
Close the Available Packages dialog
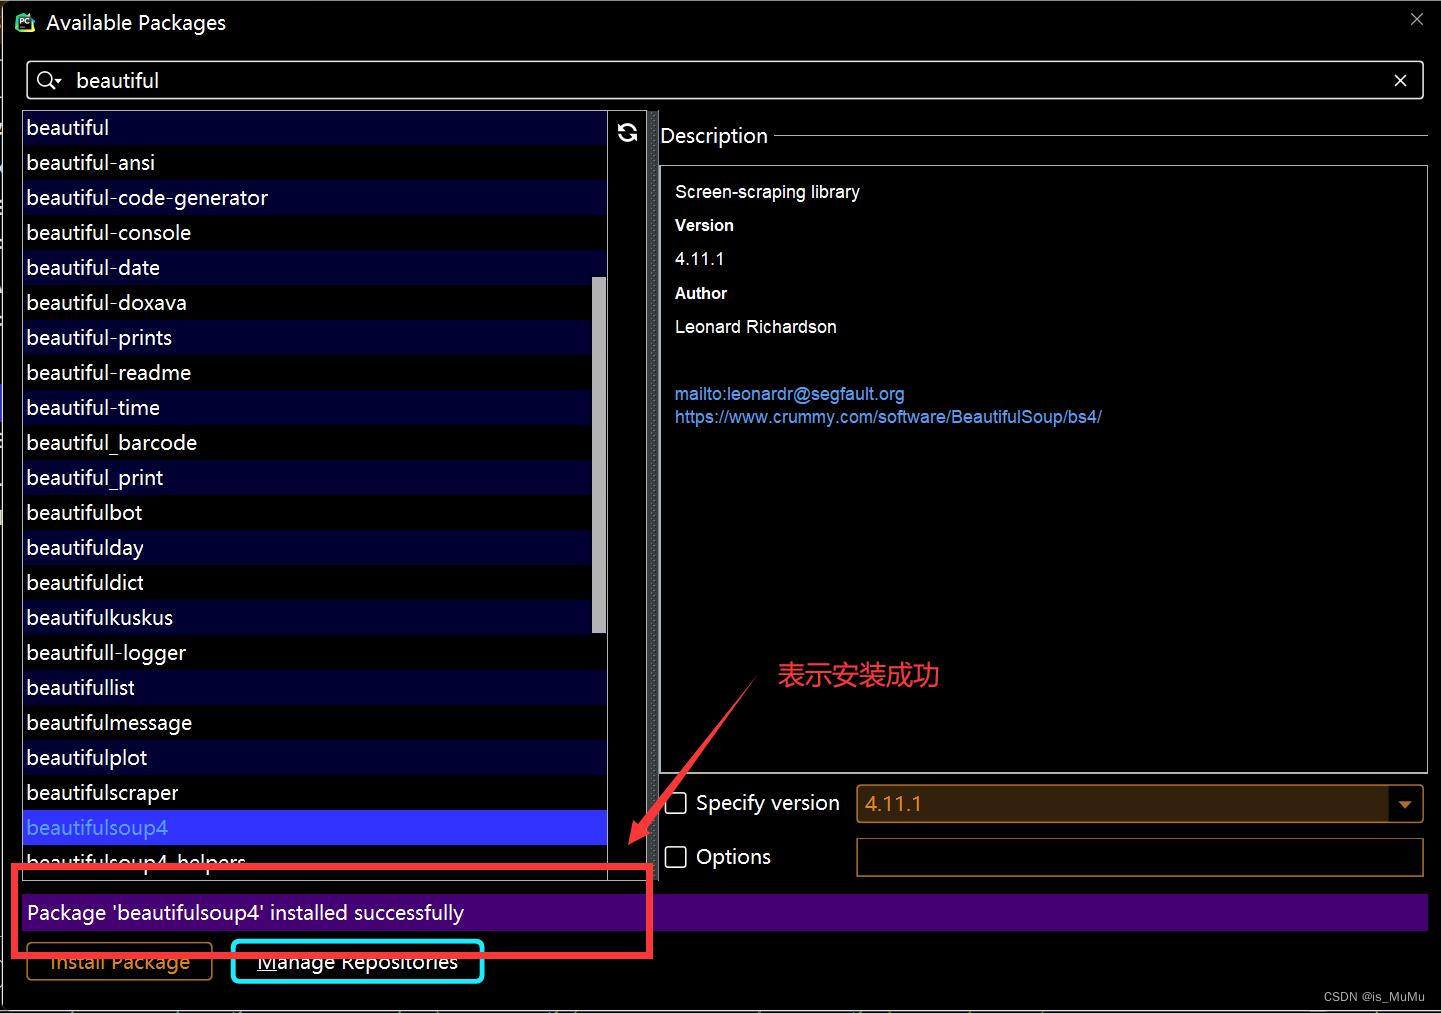[x=1417, y=19]
